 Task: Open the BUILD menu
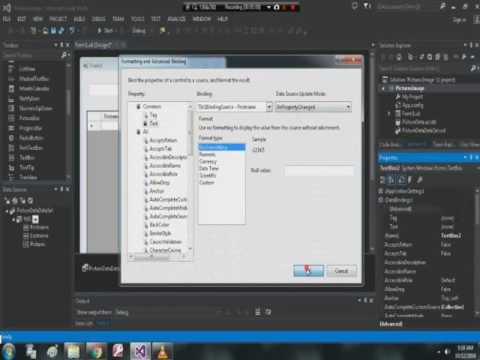click(79, 19)
